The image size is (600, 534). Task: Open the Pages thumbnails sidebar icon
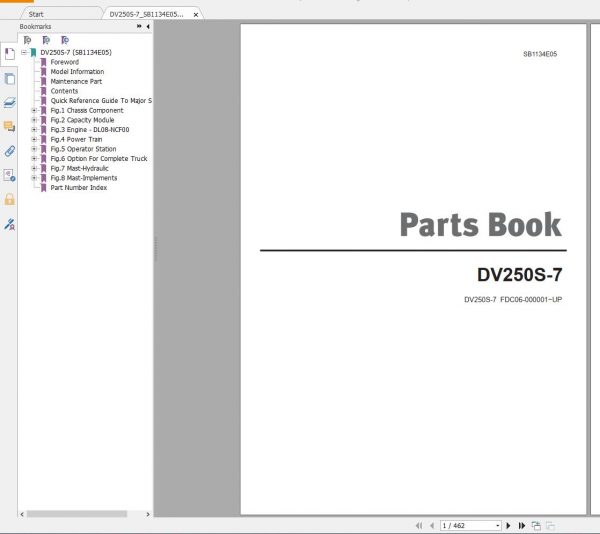click(x=10, y=79)
